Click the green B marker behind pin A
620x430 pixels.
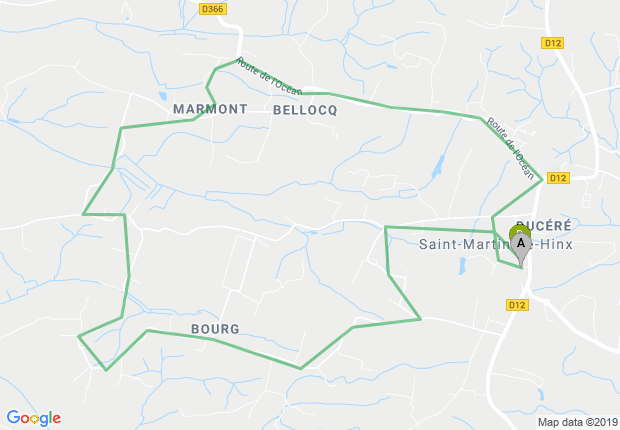pos(520,230)
